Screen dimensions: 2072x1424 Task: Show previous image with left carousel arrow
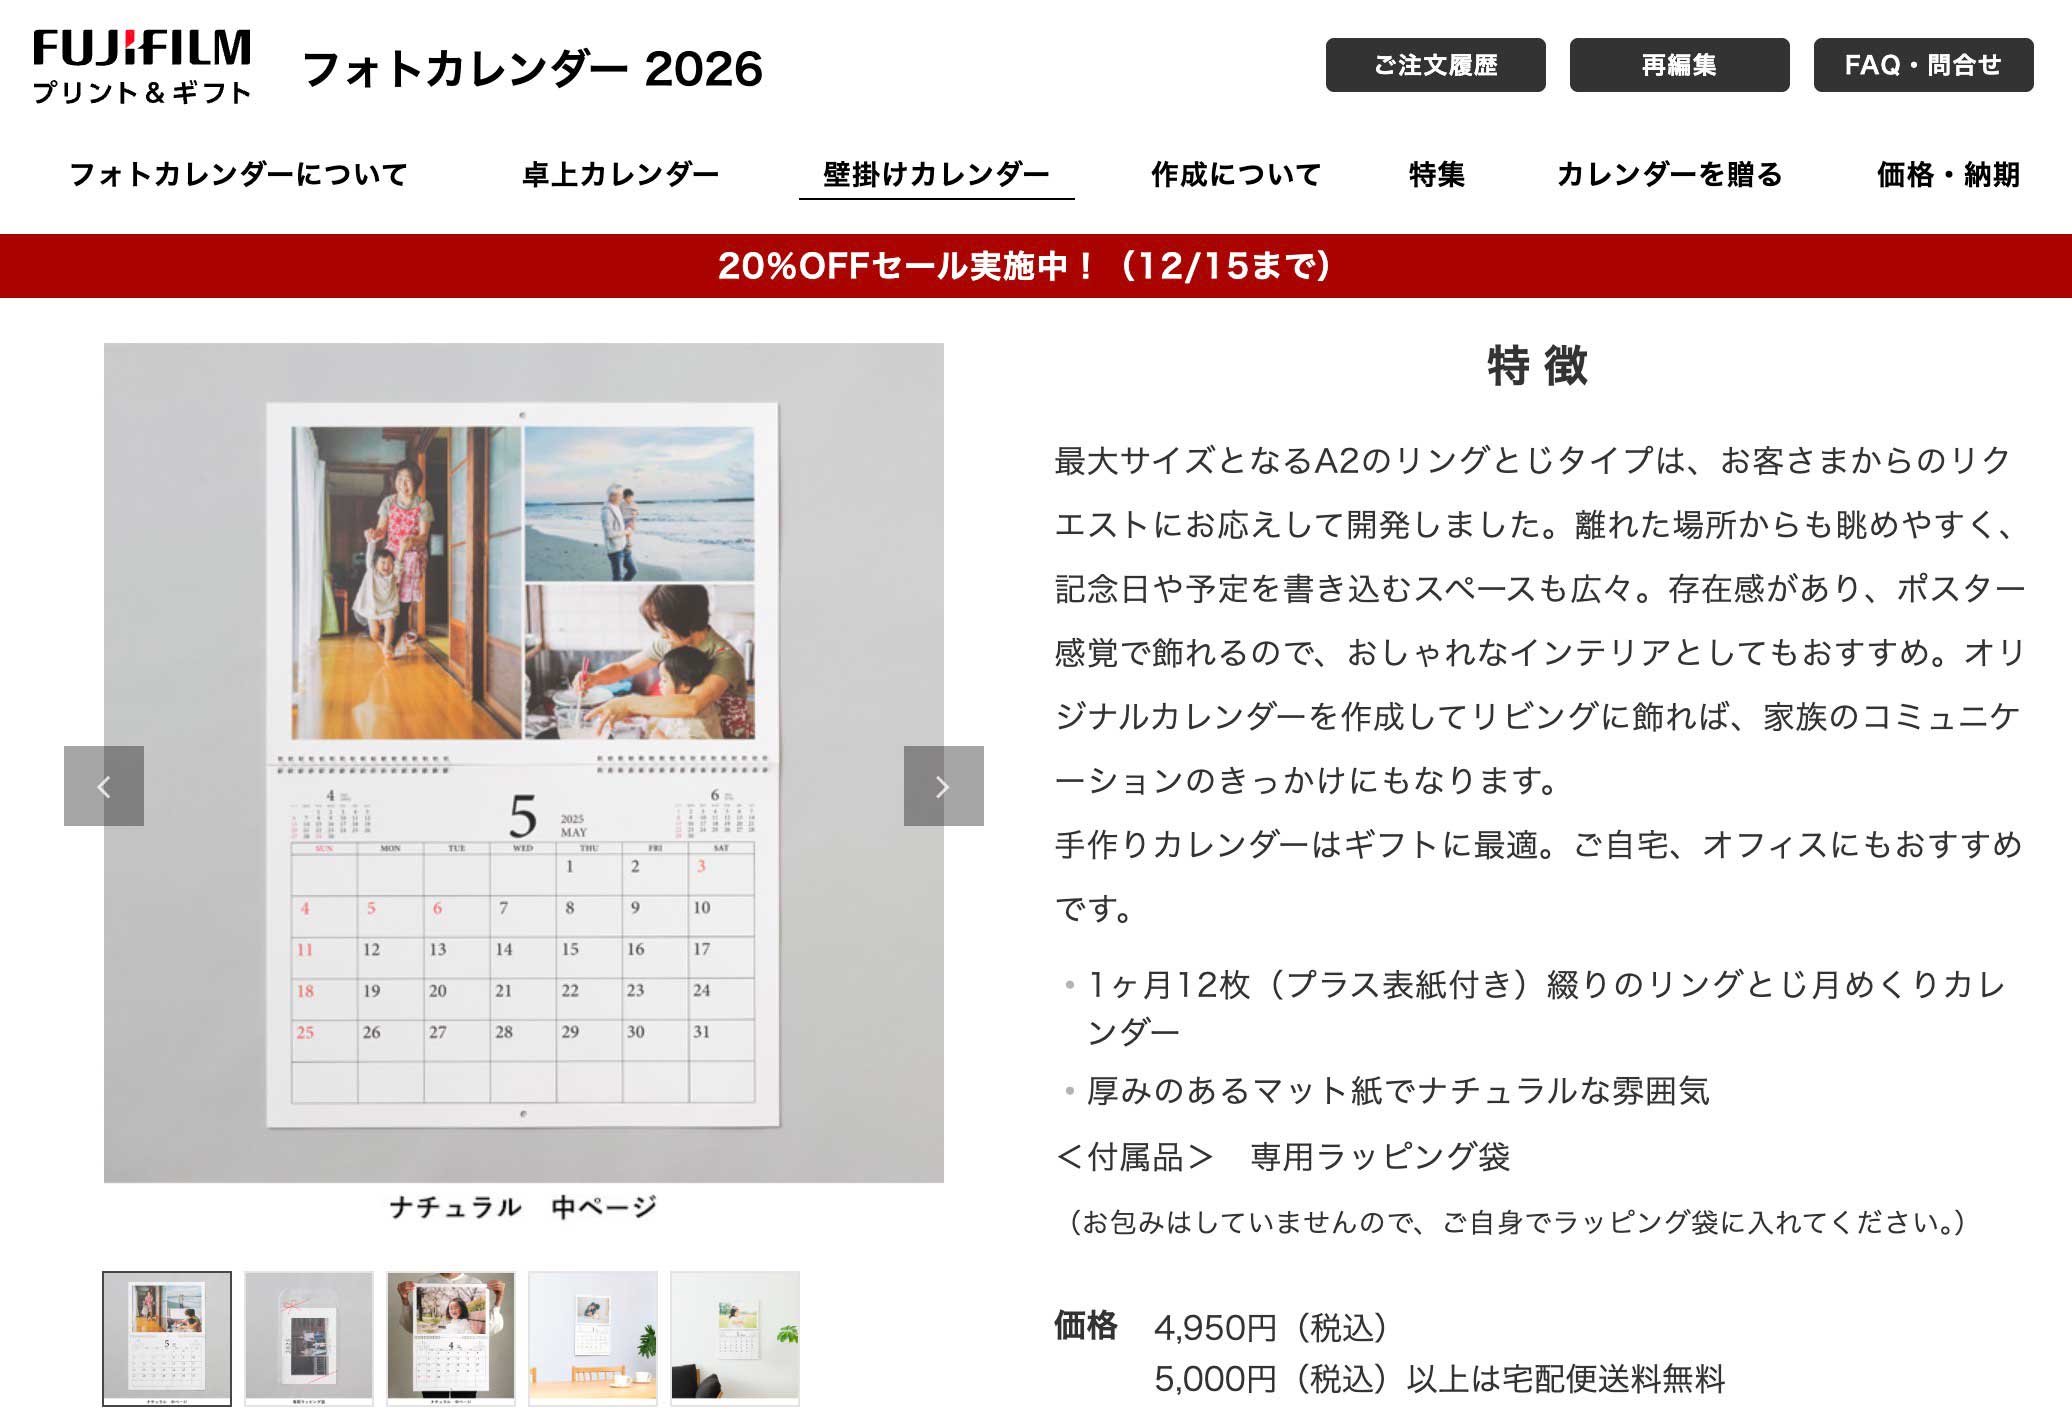pyautogui.click(x=104, y=786)
